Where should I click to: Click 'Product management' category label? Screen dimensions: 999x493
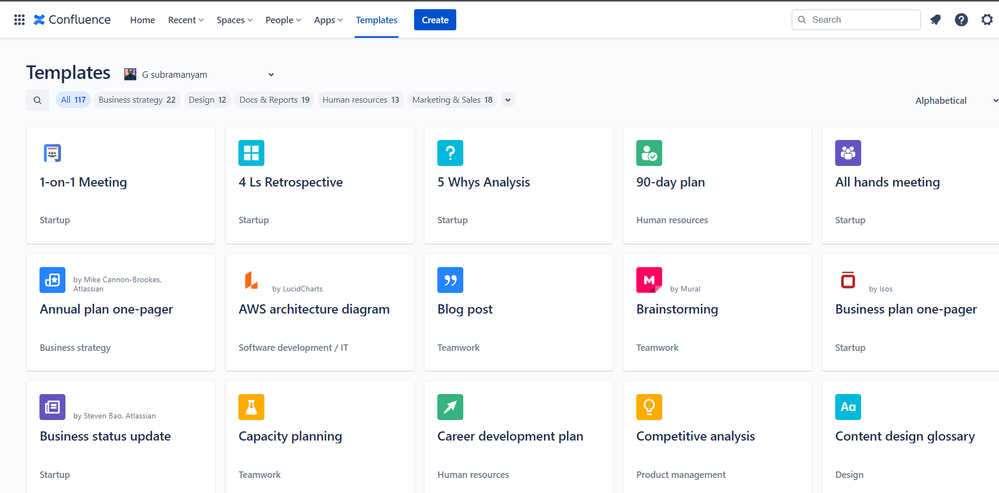(x=681, y=475)
